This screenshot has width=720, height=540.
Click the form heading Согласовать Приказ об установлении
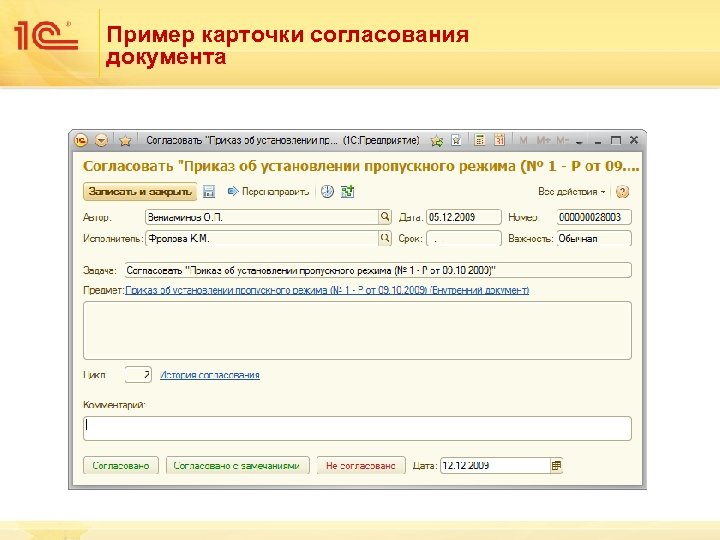coord(361,166)
